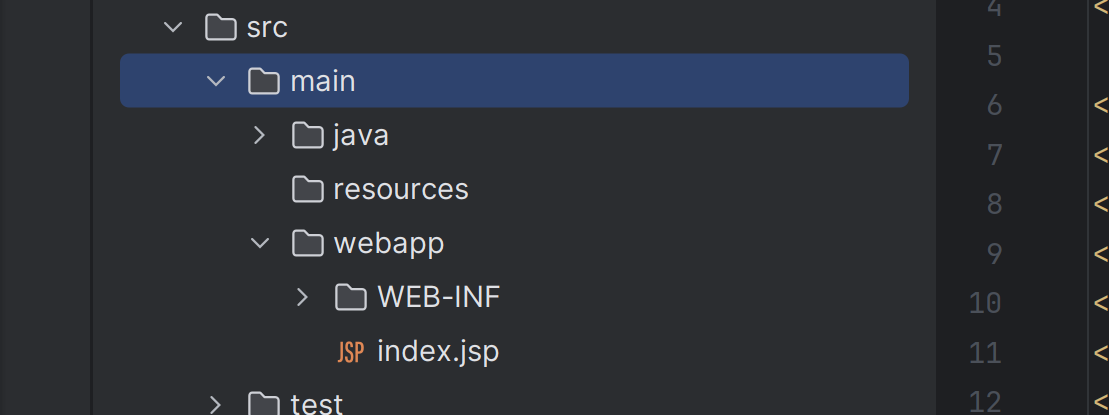
Task: Expand the java folder chevron
Action: (260, 135)
